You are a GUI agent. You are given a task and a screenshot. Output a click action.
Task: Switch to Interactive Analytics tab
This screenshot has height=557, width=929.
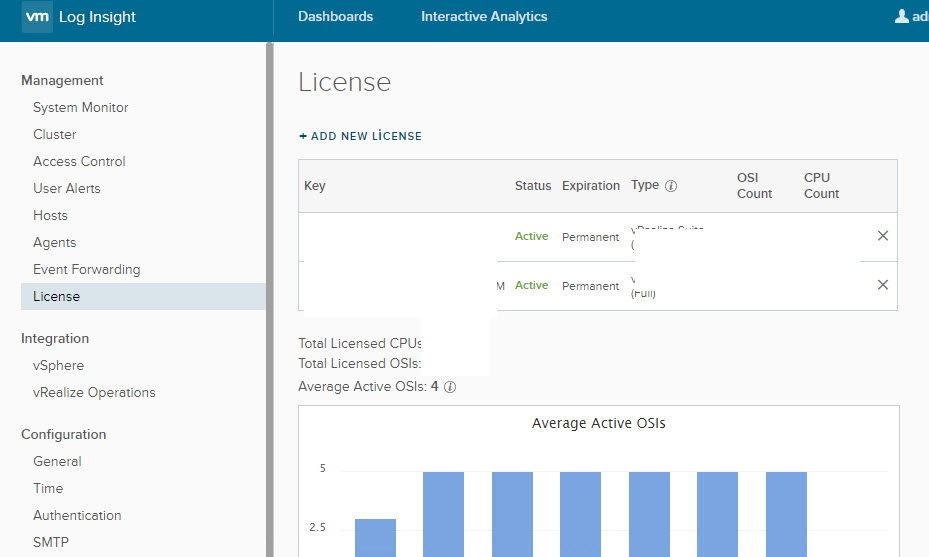[x=484, y=17]
